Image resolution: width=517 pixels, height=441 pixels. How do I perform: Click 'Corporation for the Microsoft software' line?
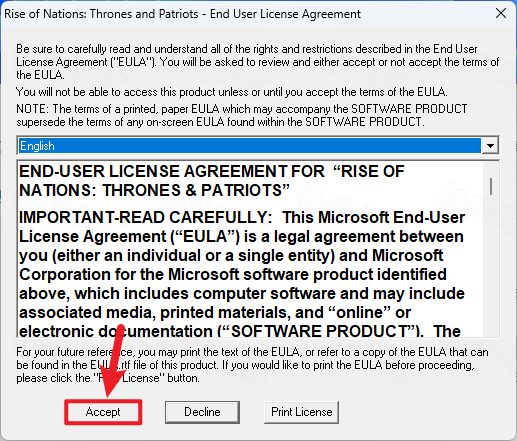coord(233,274)
